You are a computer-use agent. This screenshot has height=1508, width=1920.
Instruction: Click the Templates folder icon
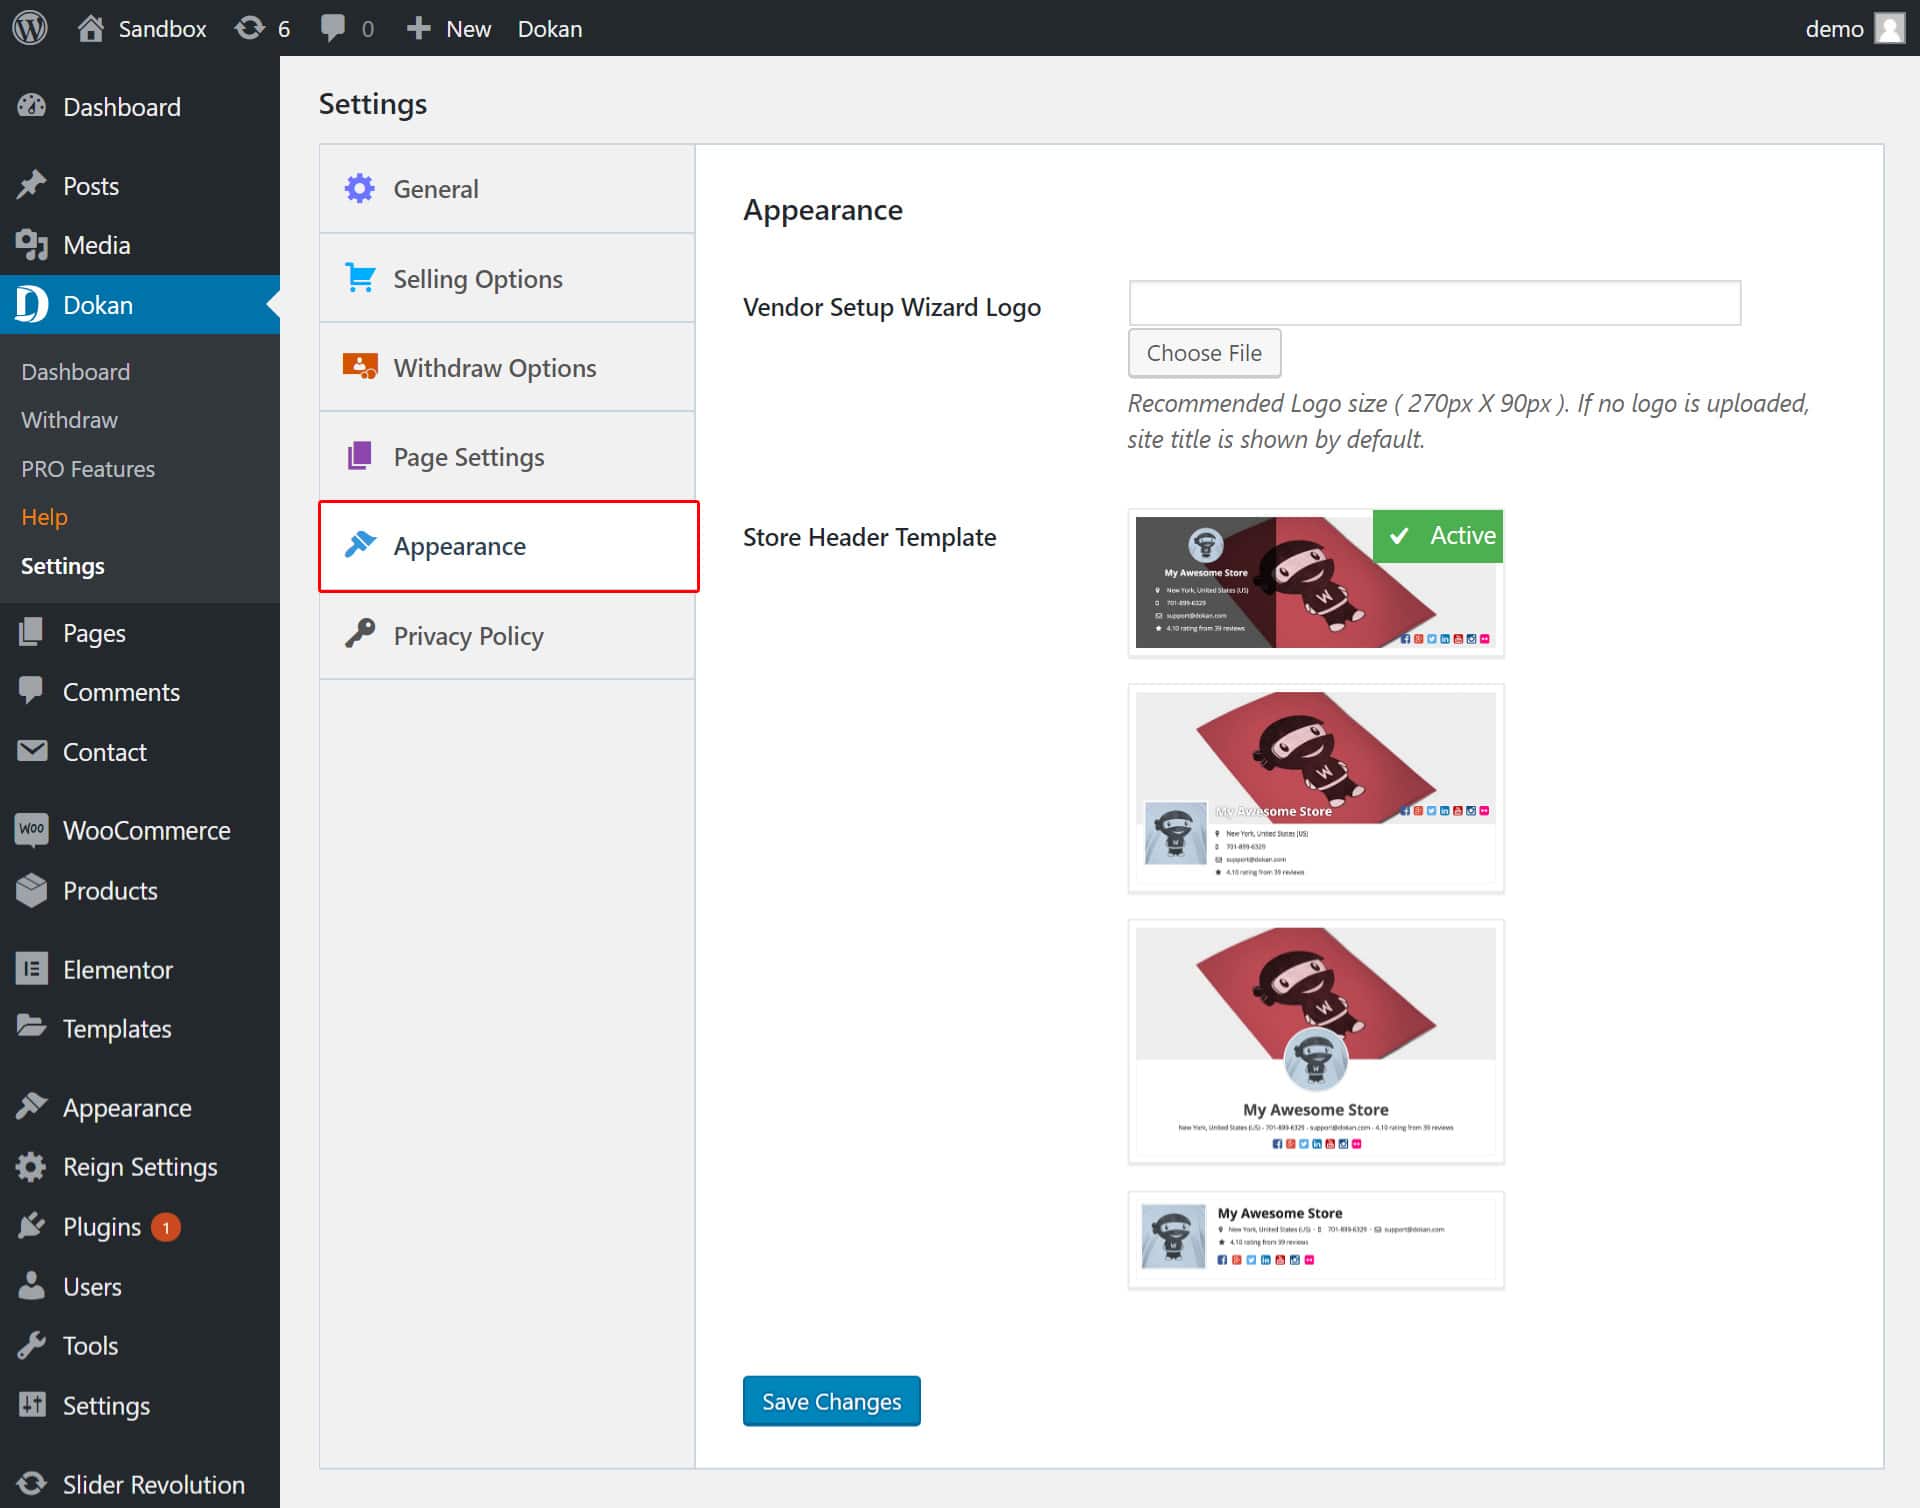(32, 1026)
